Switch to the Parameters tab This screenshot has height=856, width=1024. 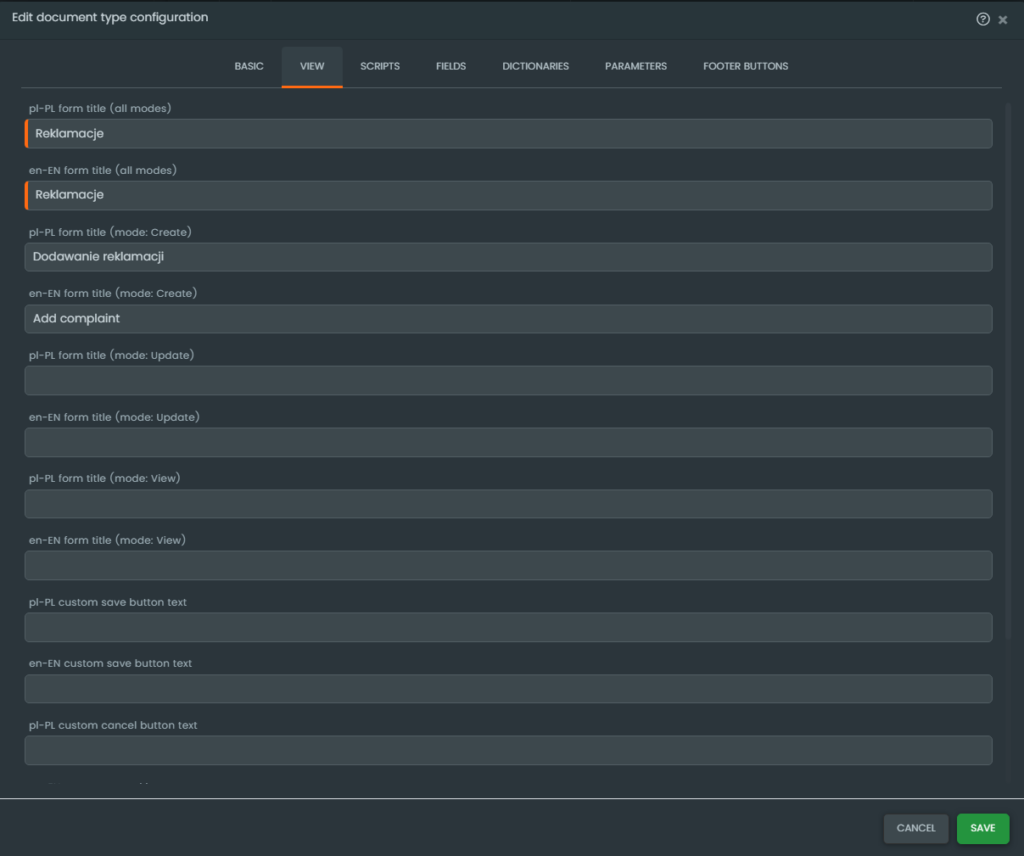636,66
